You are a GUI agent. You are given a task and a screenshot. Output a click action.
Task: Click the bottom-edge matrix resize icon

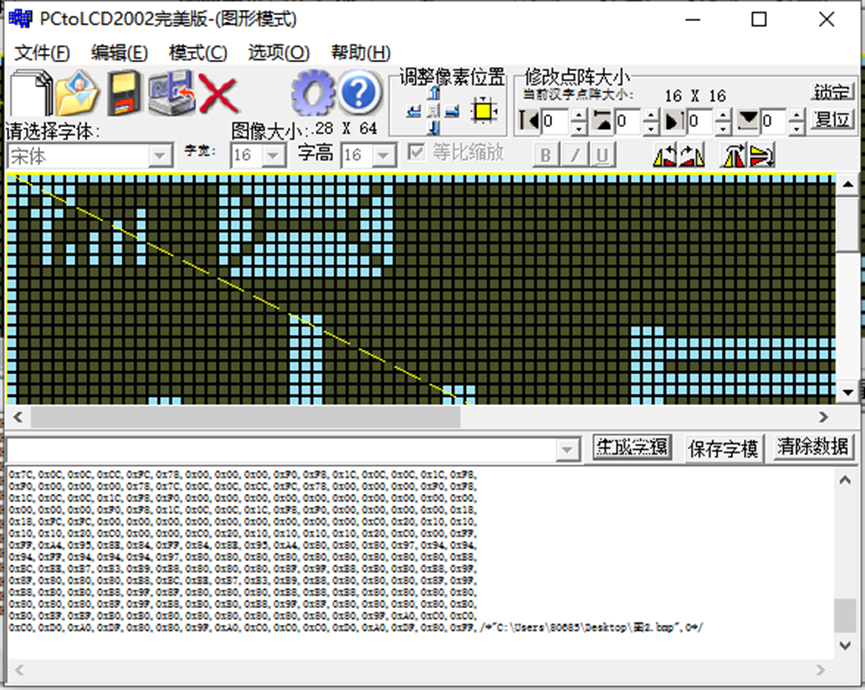(x=747, y=121)
